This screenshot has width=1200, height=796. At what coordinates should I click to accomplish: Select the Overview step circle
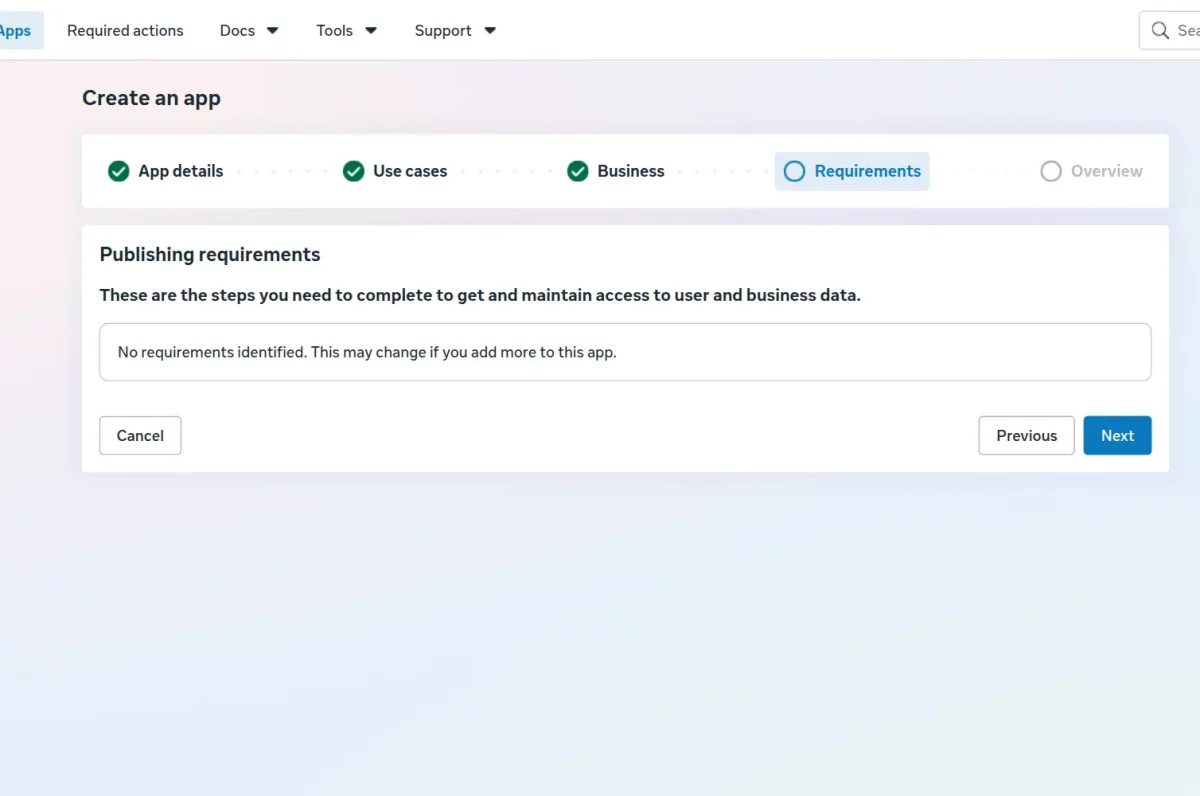(1050, 171)
